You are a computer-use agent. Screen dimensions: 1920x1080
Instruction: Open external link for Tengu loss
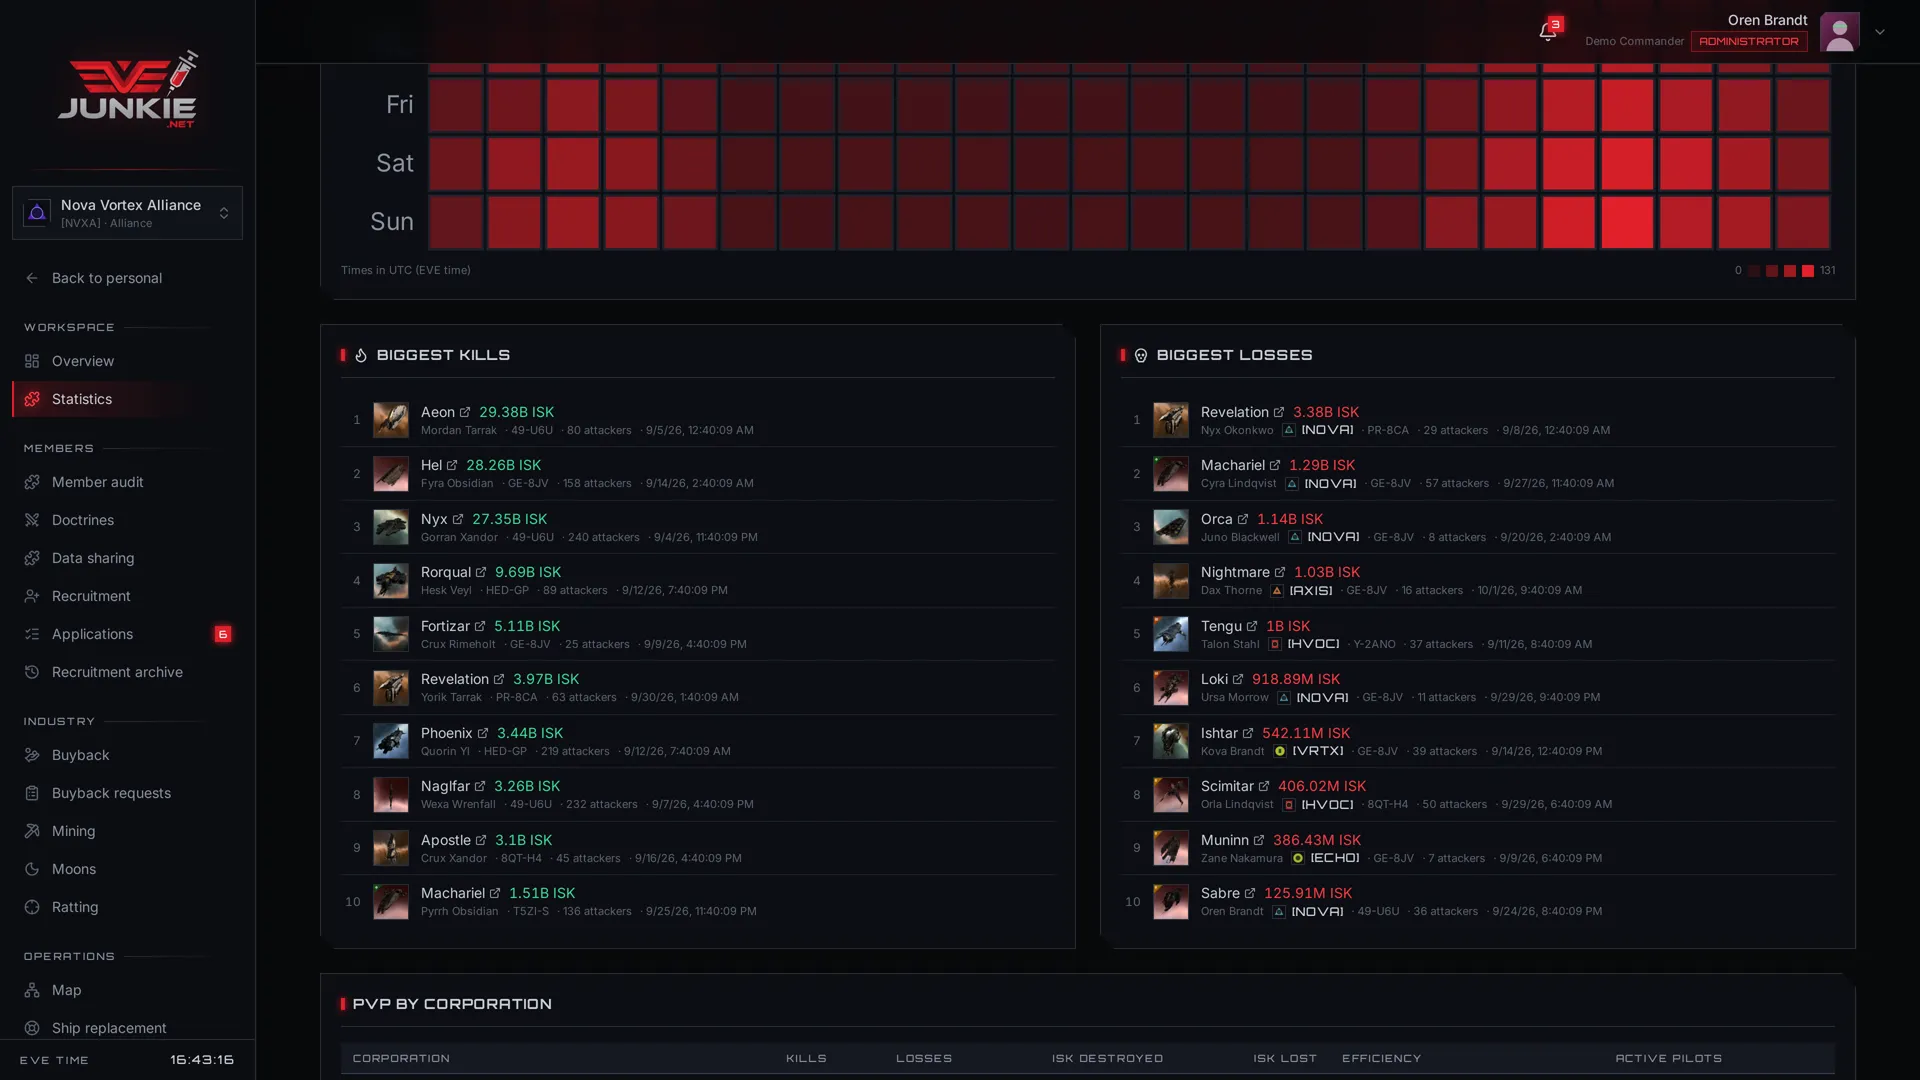[1252, 626]
